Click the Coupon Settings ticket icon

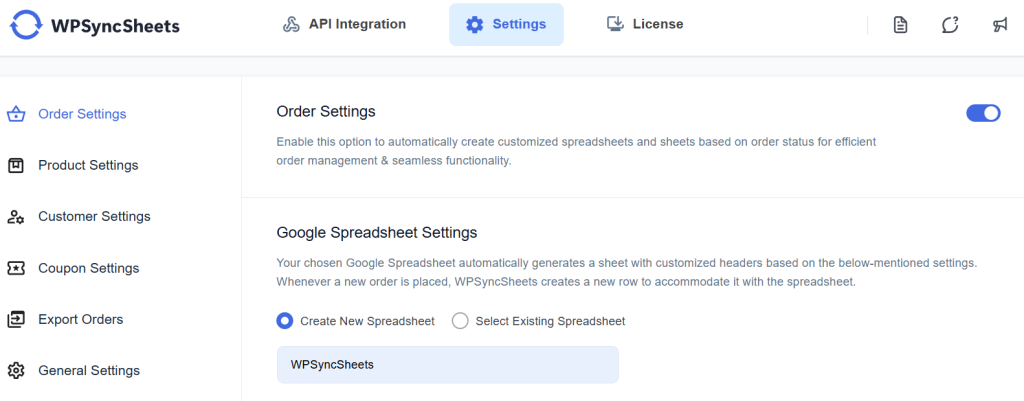16,268
